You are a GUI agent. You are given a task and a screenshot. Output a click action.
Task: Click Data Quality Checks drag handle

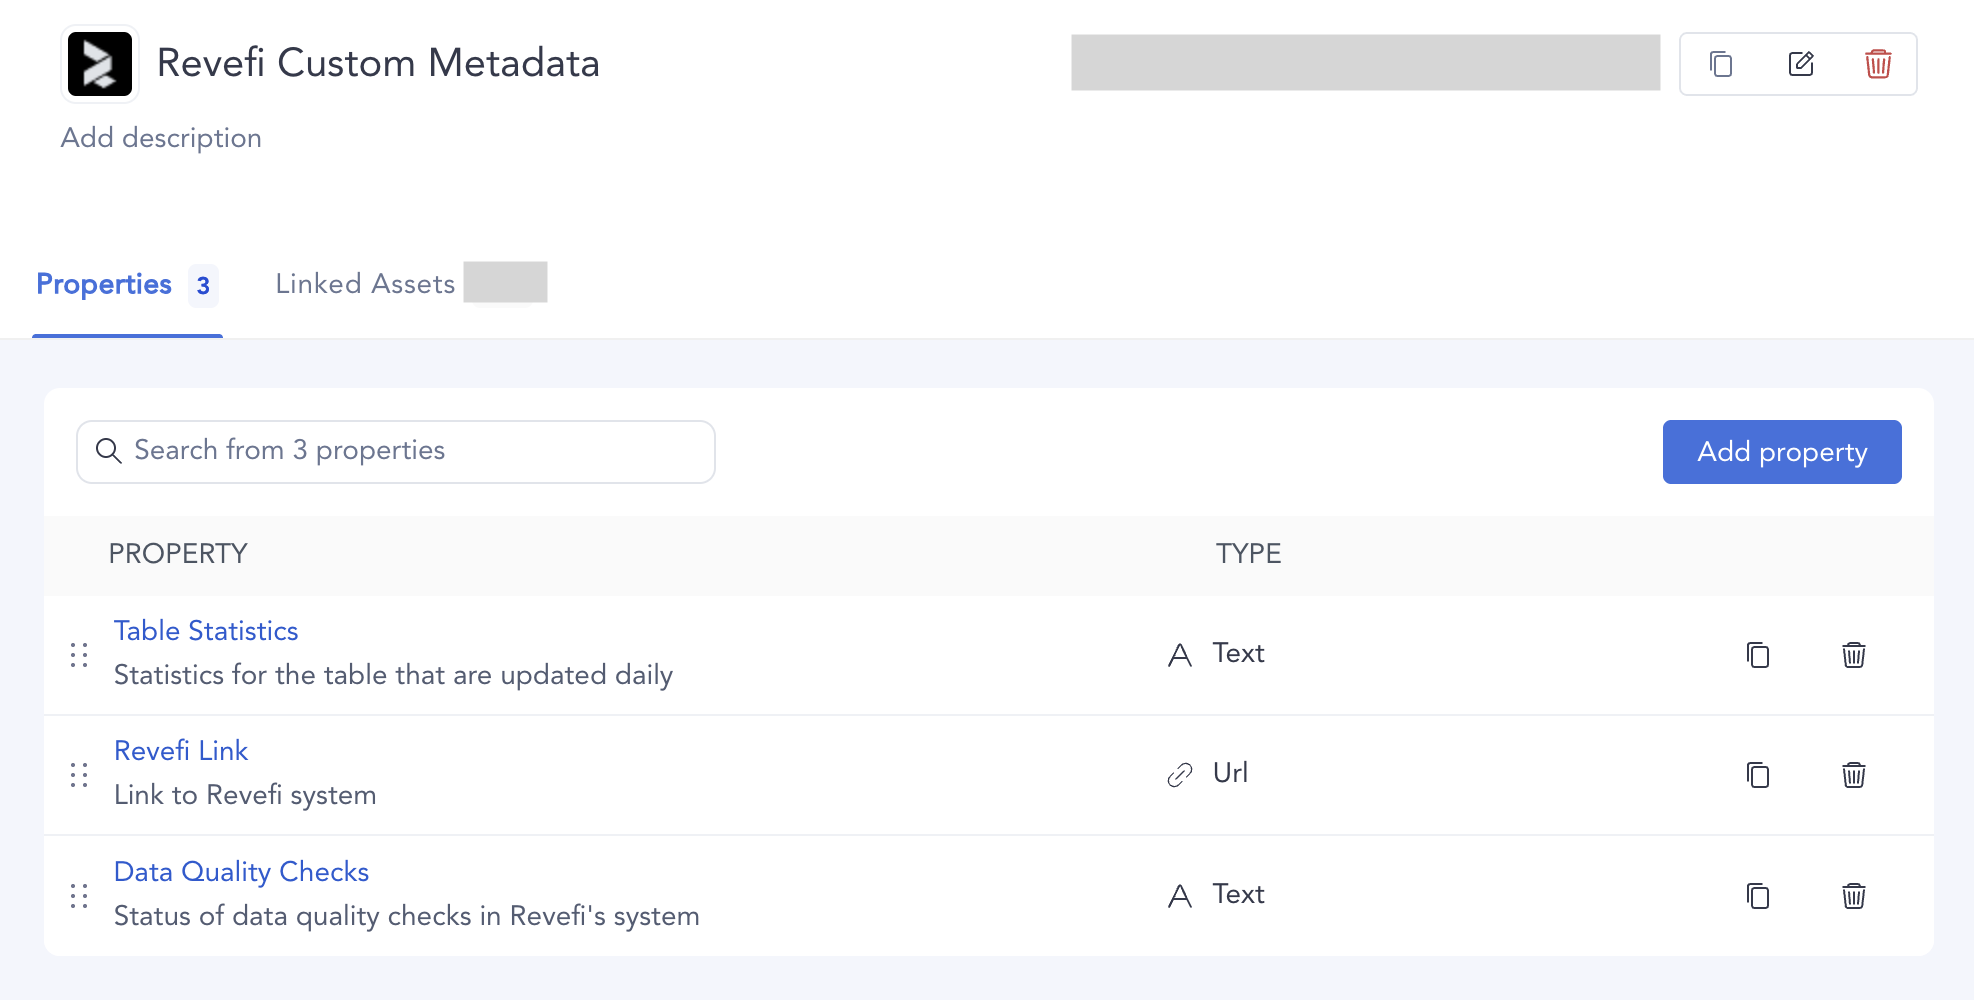[x=79, y=896]
